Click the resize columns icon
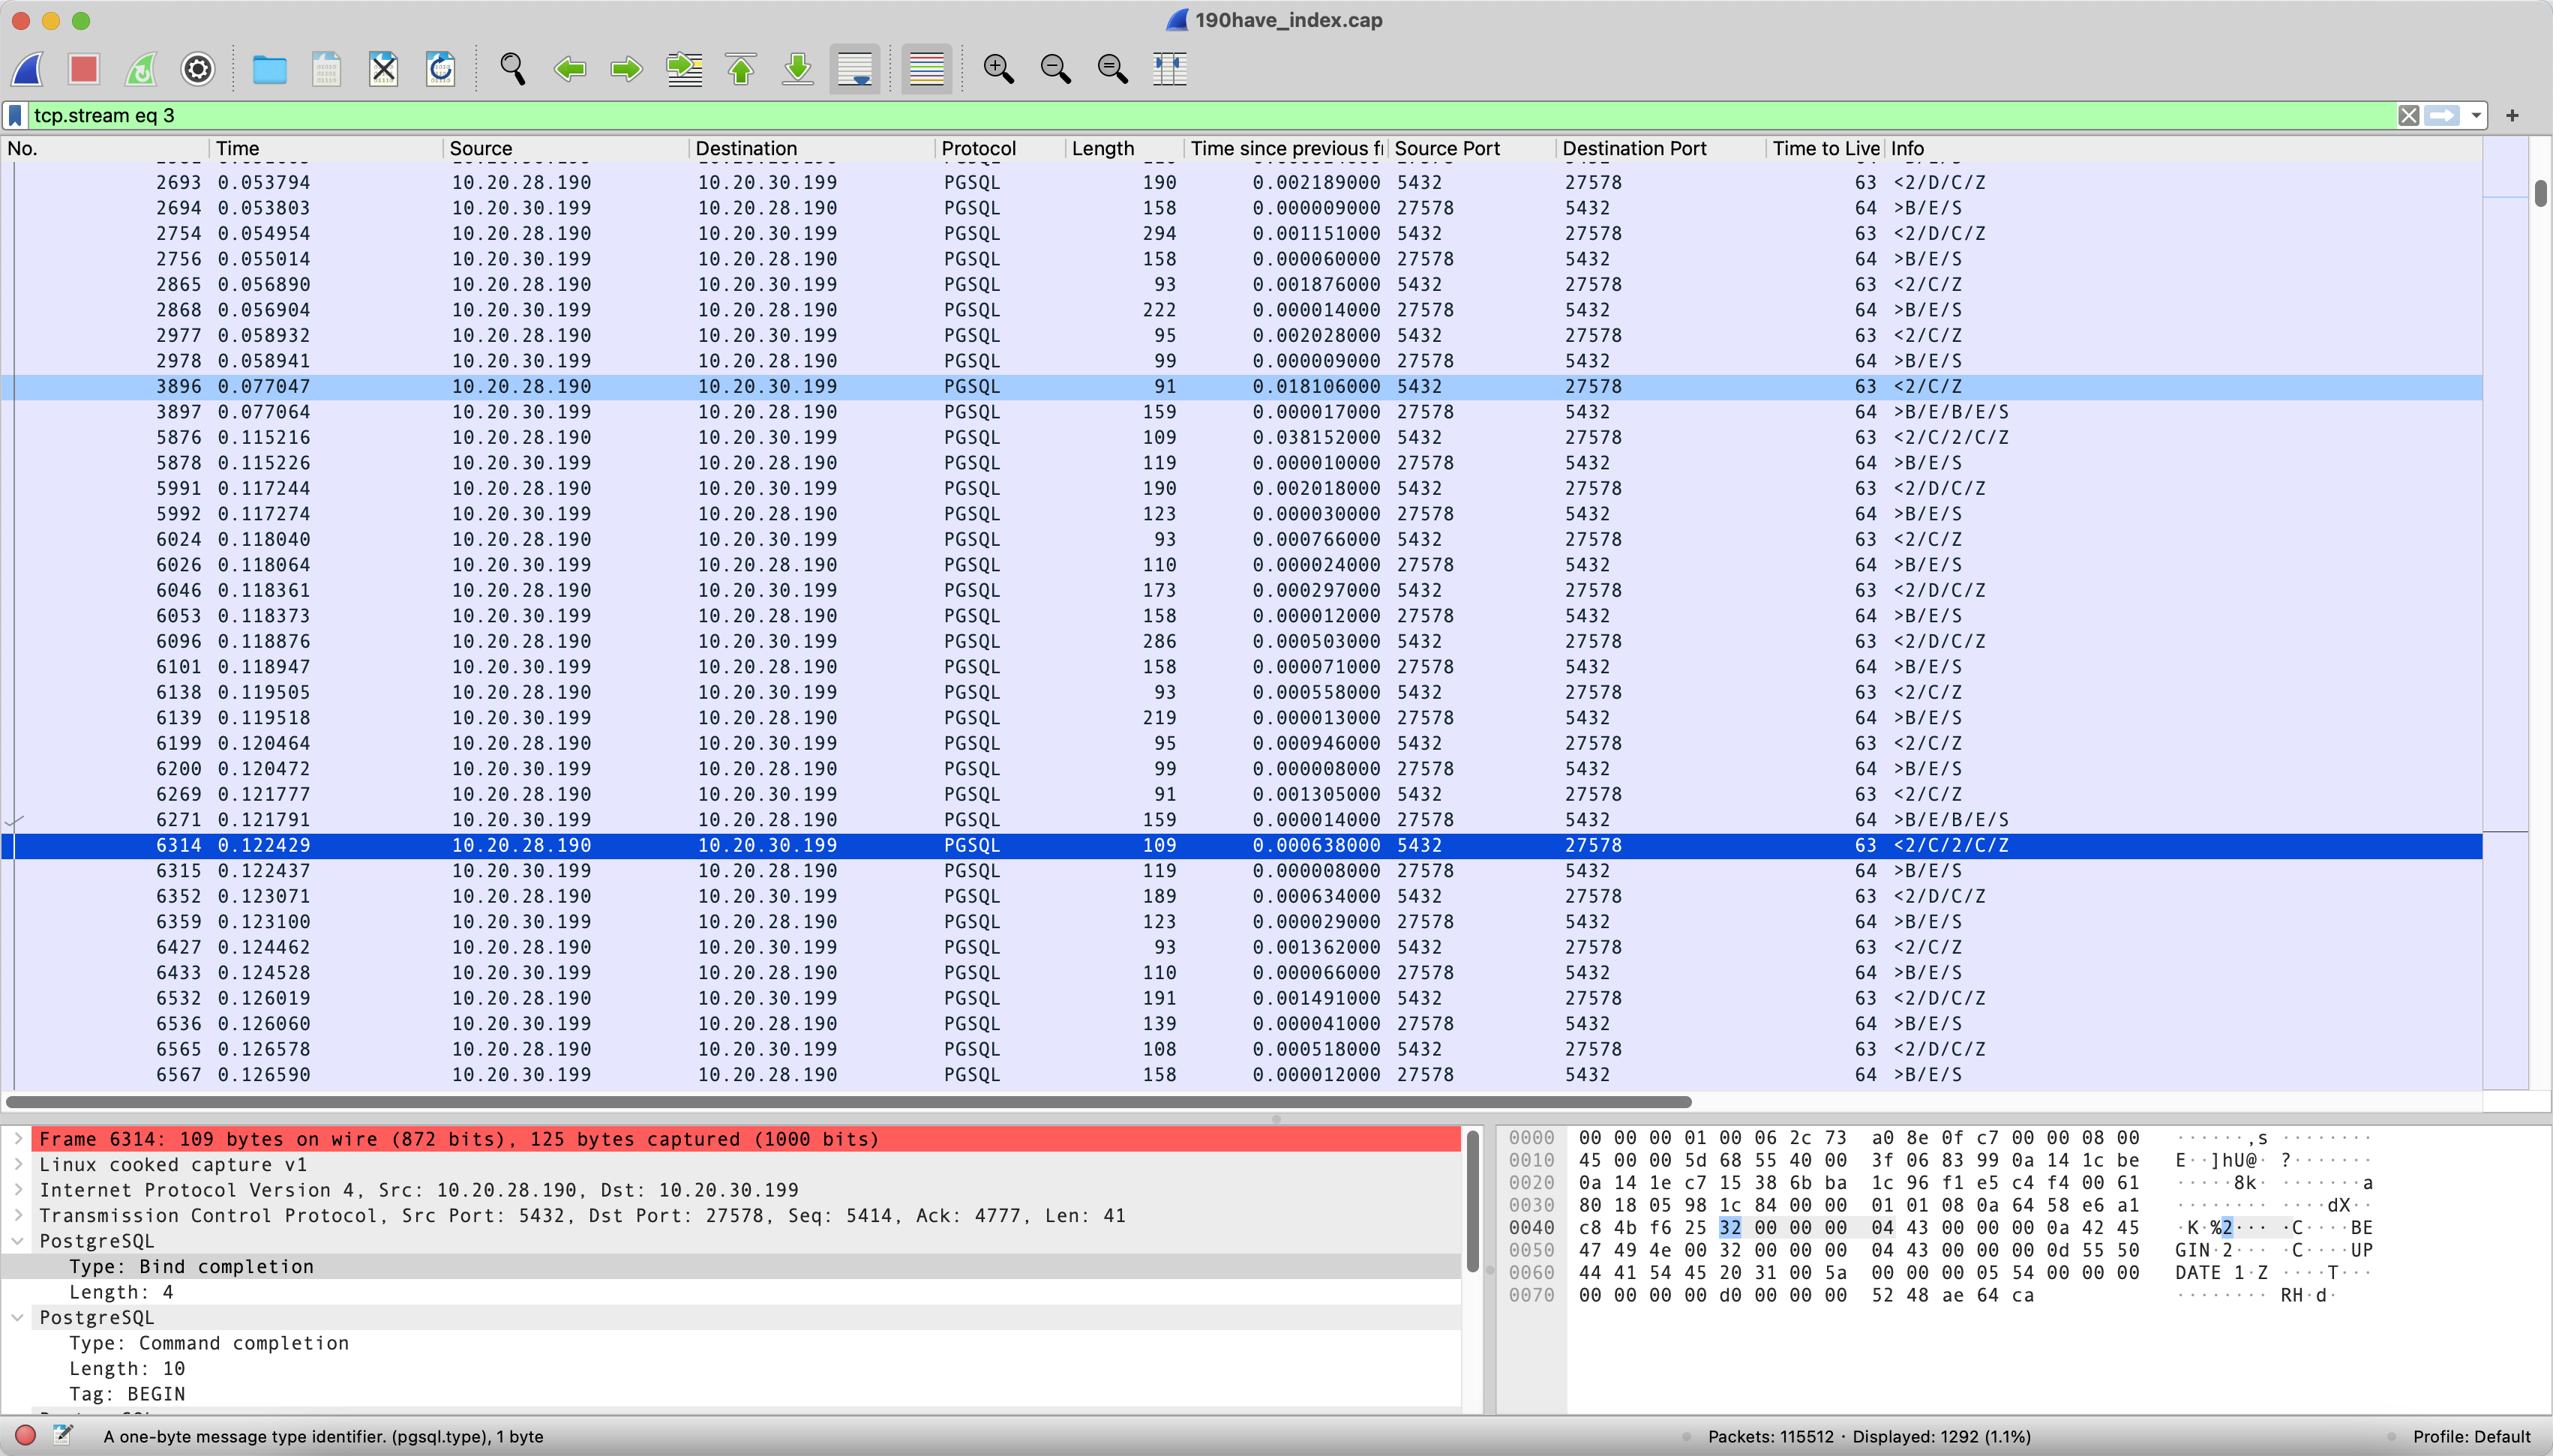This screenshot has width=2553, height=1456. (x=1169, y=69)
